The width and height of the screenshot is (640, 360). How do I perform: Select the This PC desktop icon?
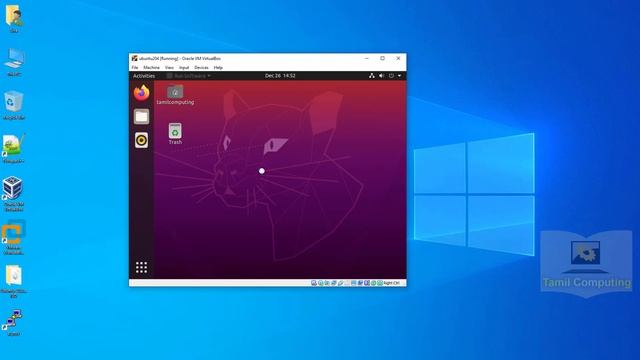pos(14,62)
